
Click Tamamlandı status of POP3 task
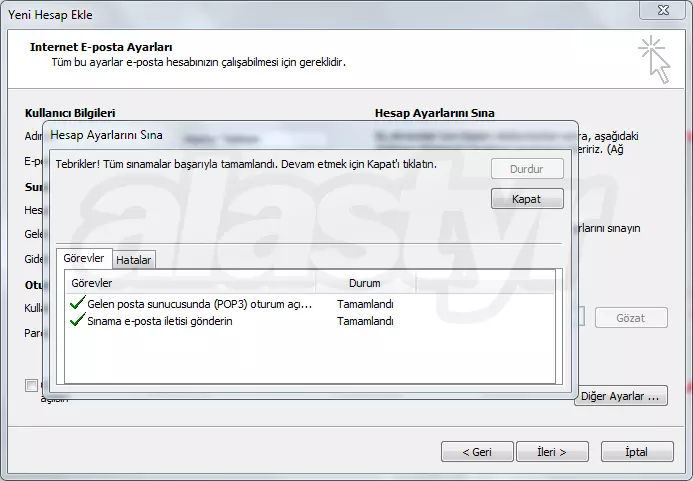[x=365, y=304]
